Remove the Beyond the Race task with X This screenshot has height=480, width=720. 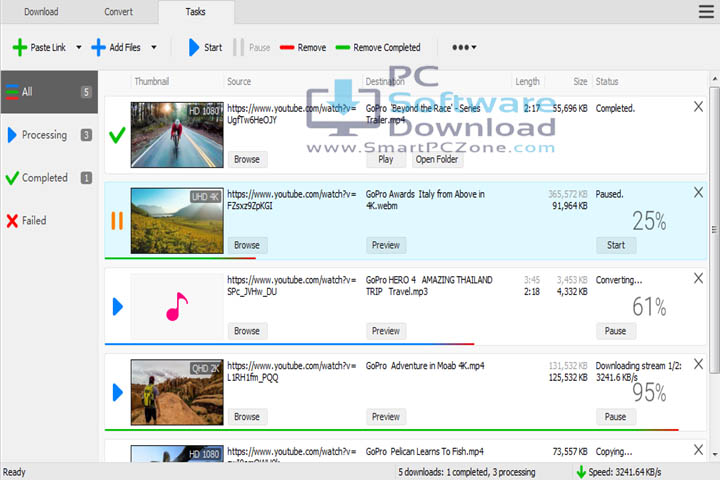coord(698,107)
